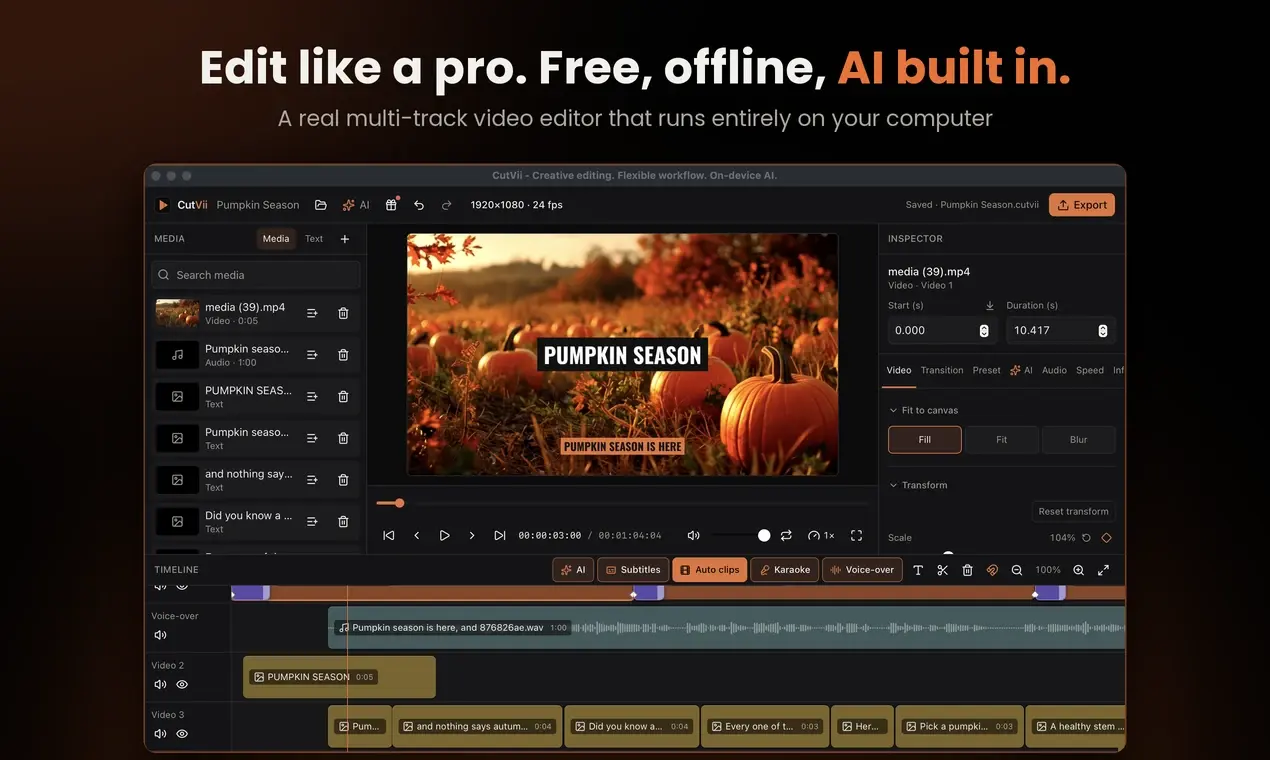The height and width of the screenshot is (760, 1270).
Task: Open the Transition tab in the Inspector
Action: pyautogui.click(x=942, y=370)
